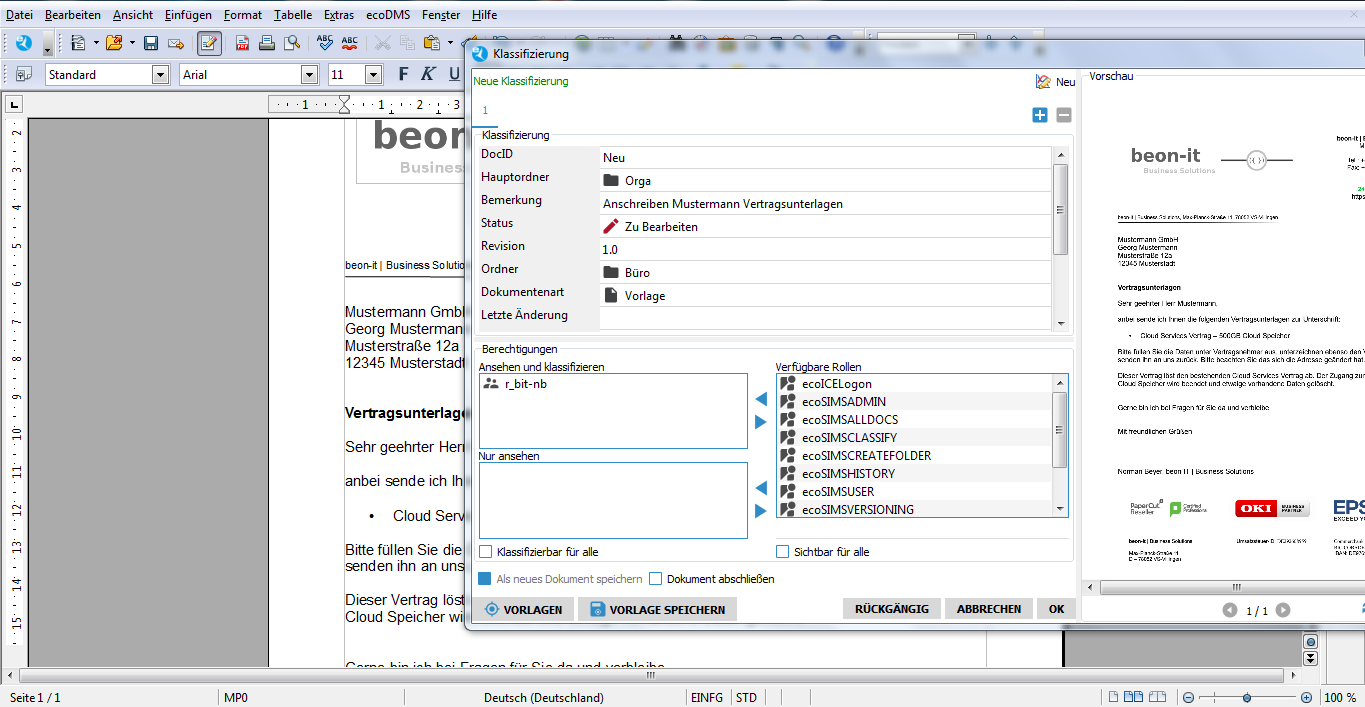This screenshot has width=1365, height=707.
Task: Click the Abbrechen button
Action: pos(988,609)
